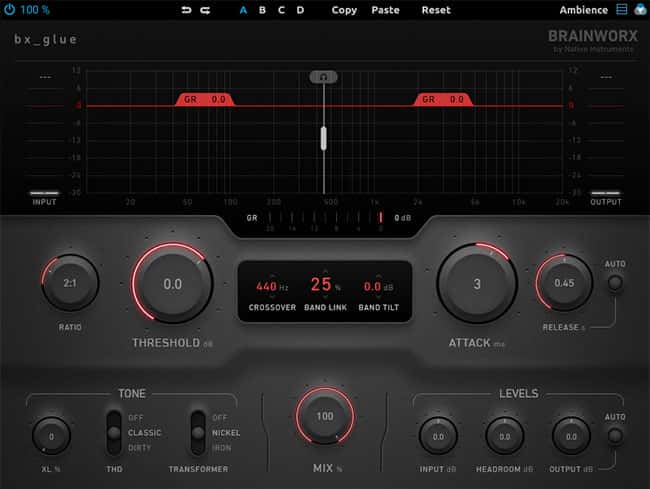The image size is (650, 489).
Task: Click the down arrow below the 440 Hz crossover
Action: (272, 297)
